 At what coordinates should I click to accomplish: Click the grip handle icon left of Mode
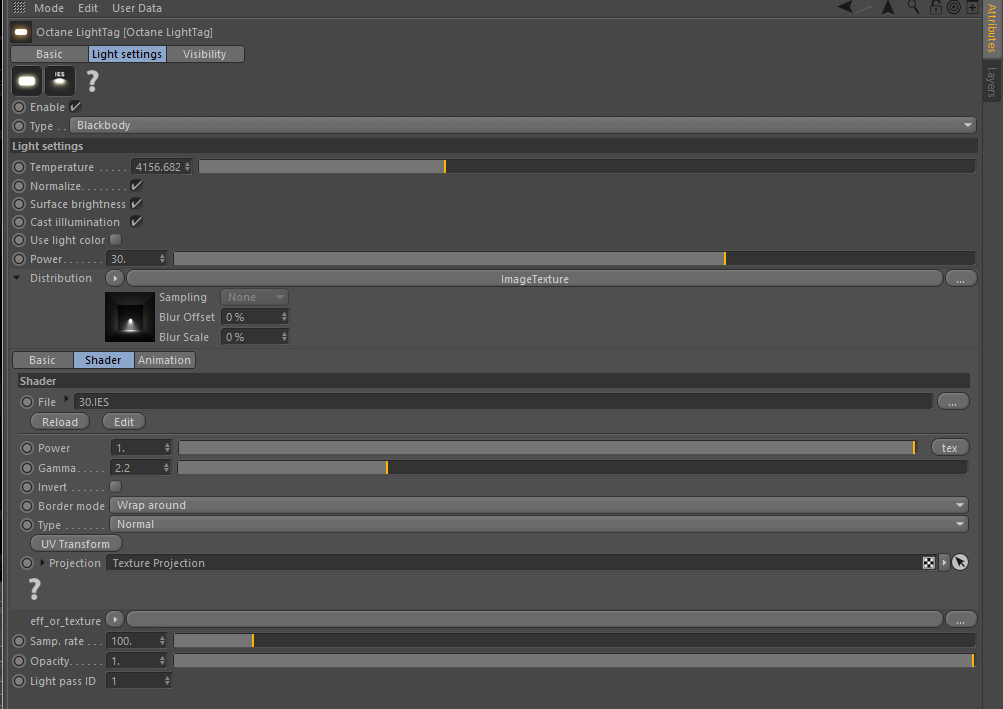pyautogui.click(x=19, y=8)
